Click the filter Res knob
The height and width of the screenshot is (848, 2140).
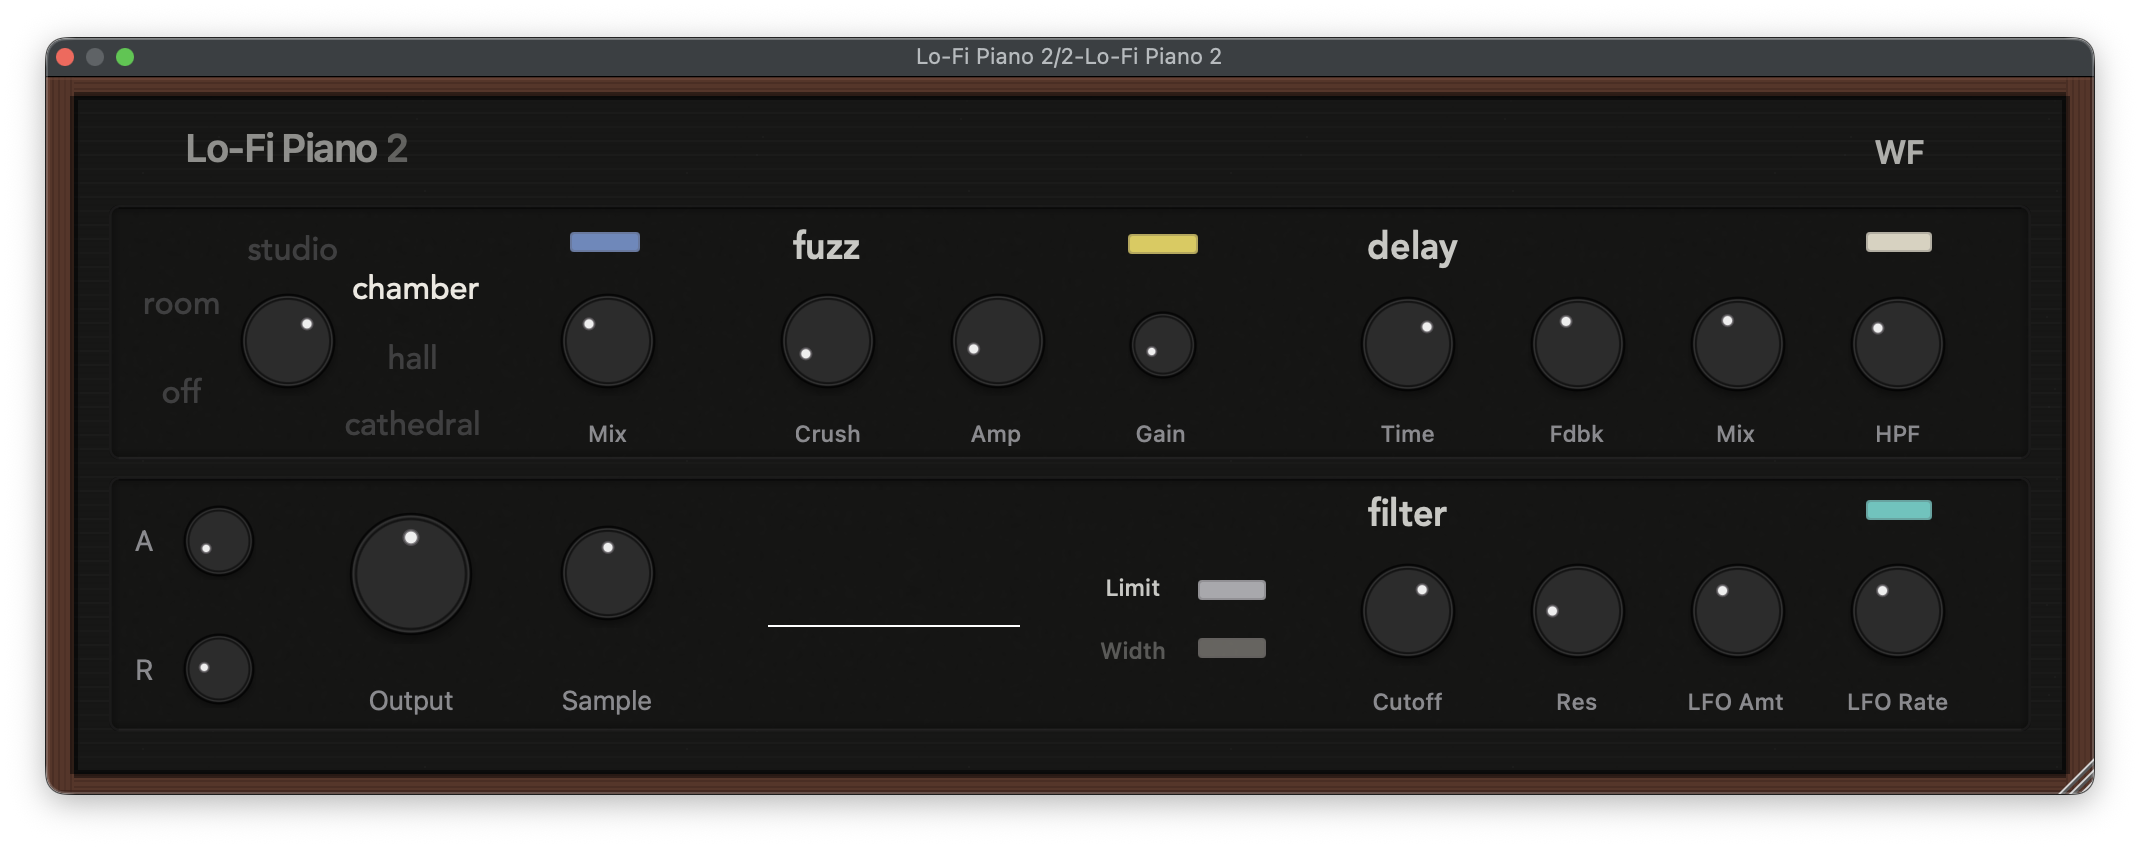point(1578,611)
